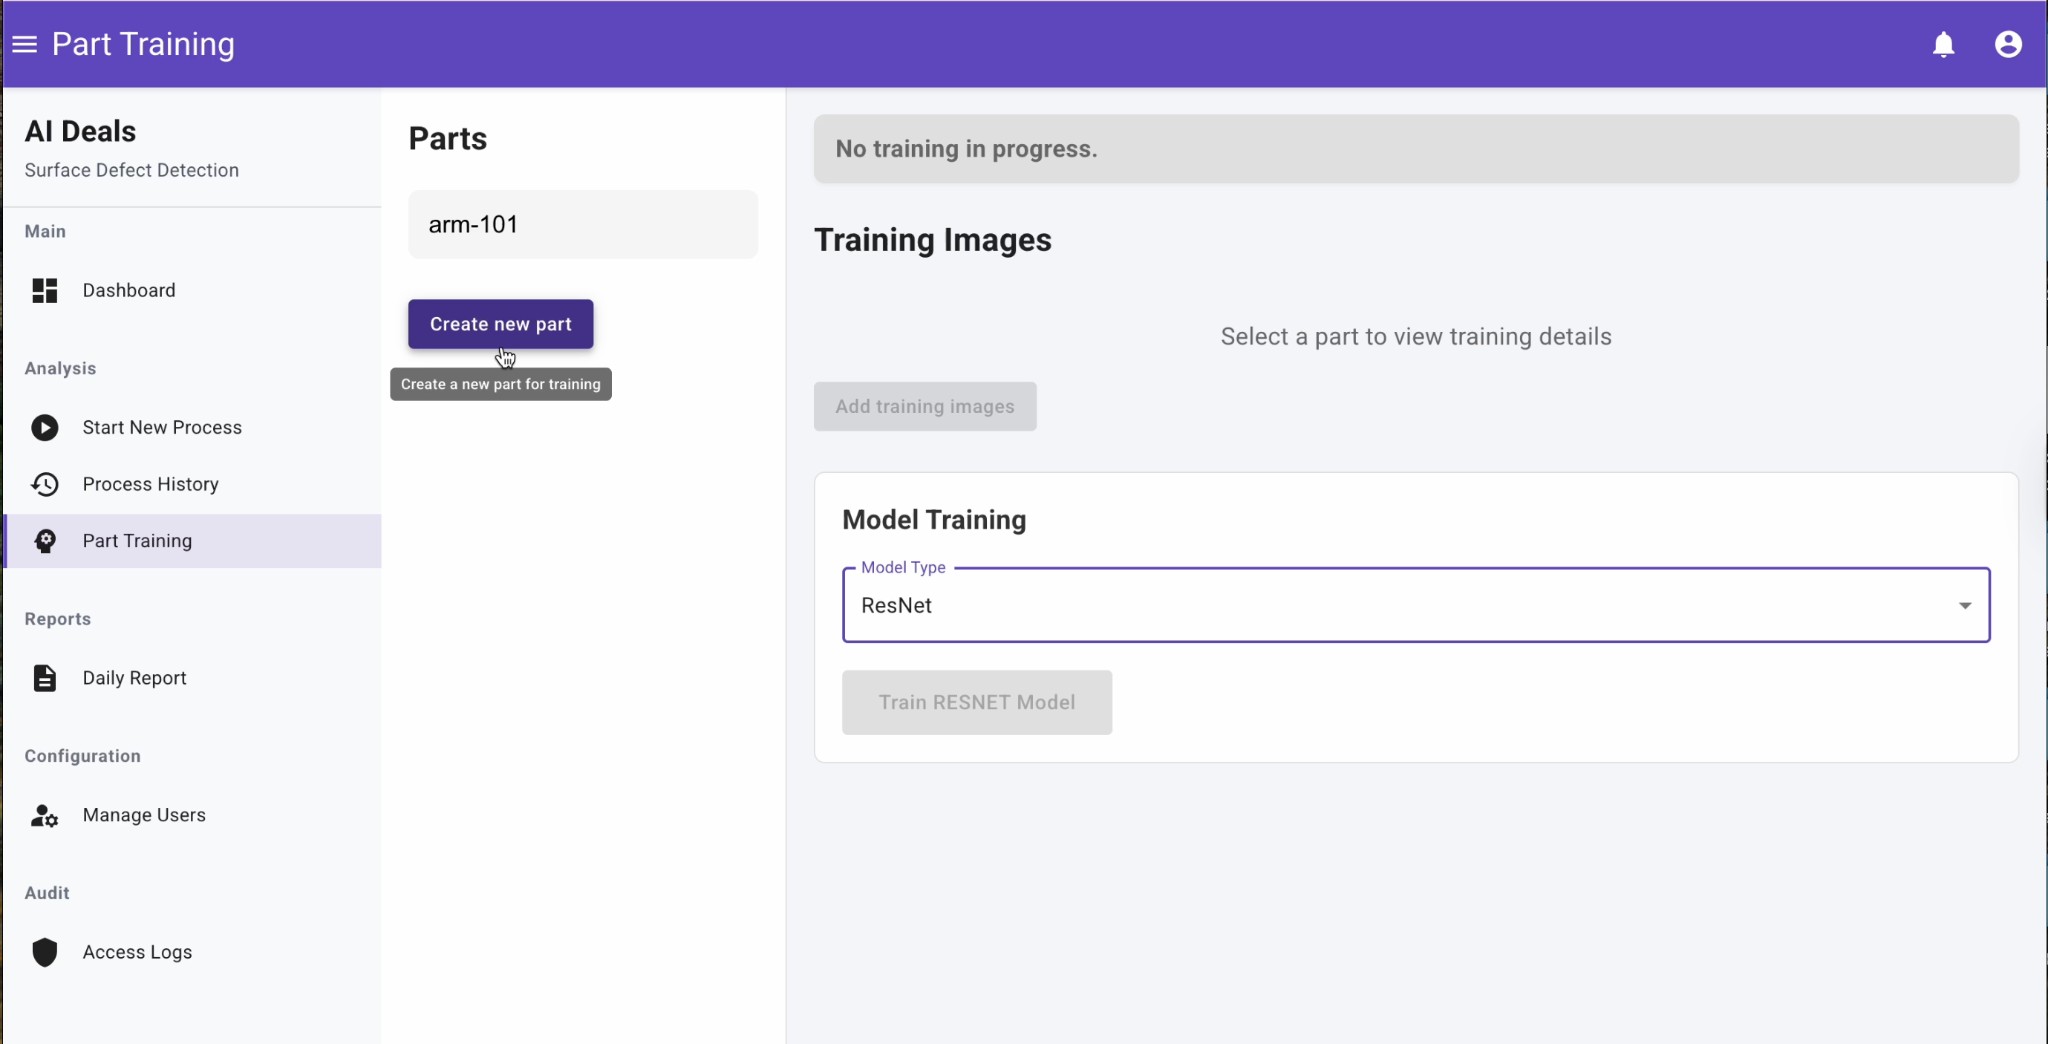This screenshot has width=2048, height=1044.
Task: Click the Manage Users gear-person icon
Action: tap(45, 816)
